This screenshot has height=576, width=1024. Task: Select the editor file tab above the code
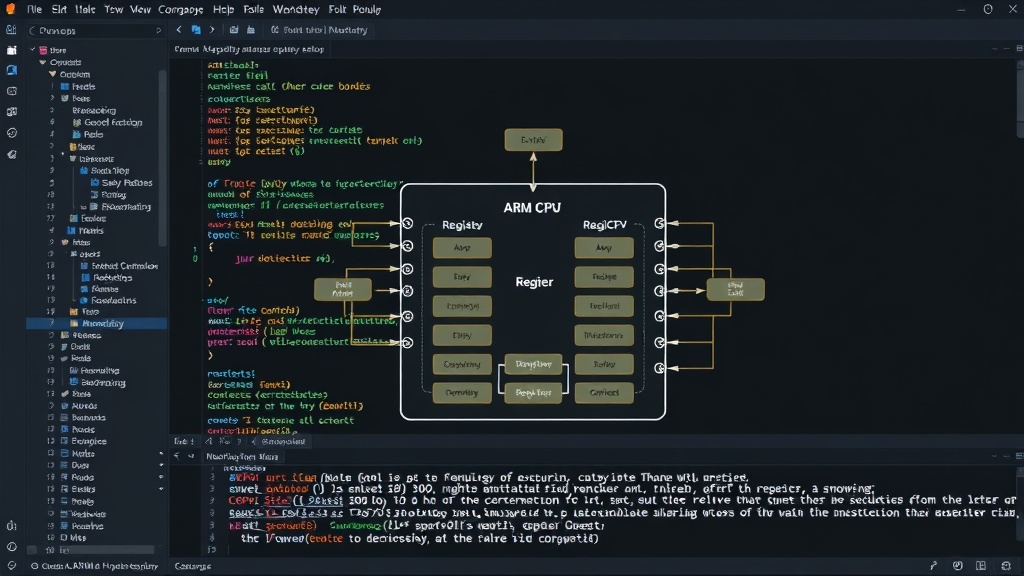pyautogui.click(x=249, y=49)
